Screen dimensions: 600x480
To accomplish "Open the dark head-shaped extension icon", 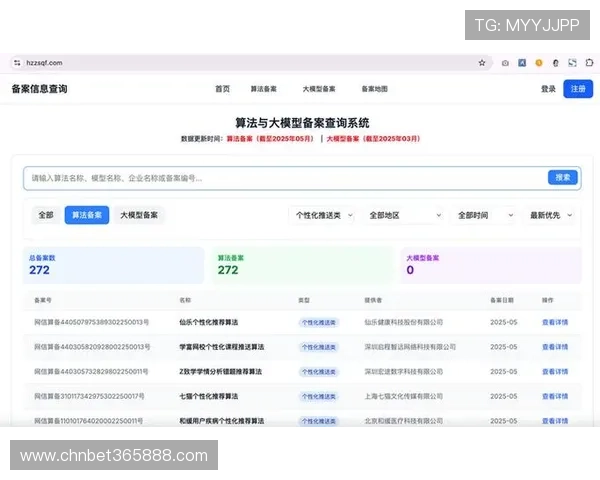I will coord(556,63).
